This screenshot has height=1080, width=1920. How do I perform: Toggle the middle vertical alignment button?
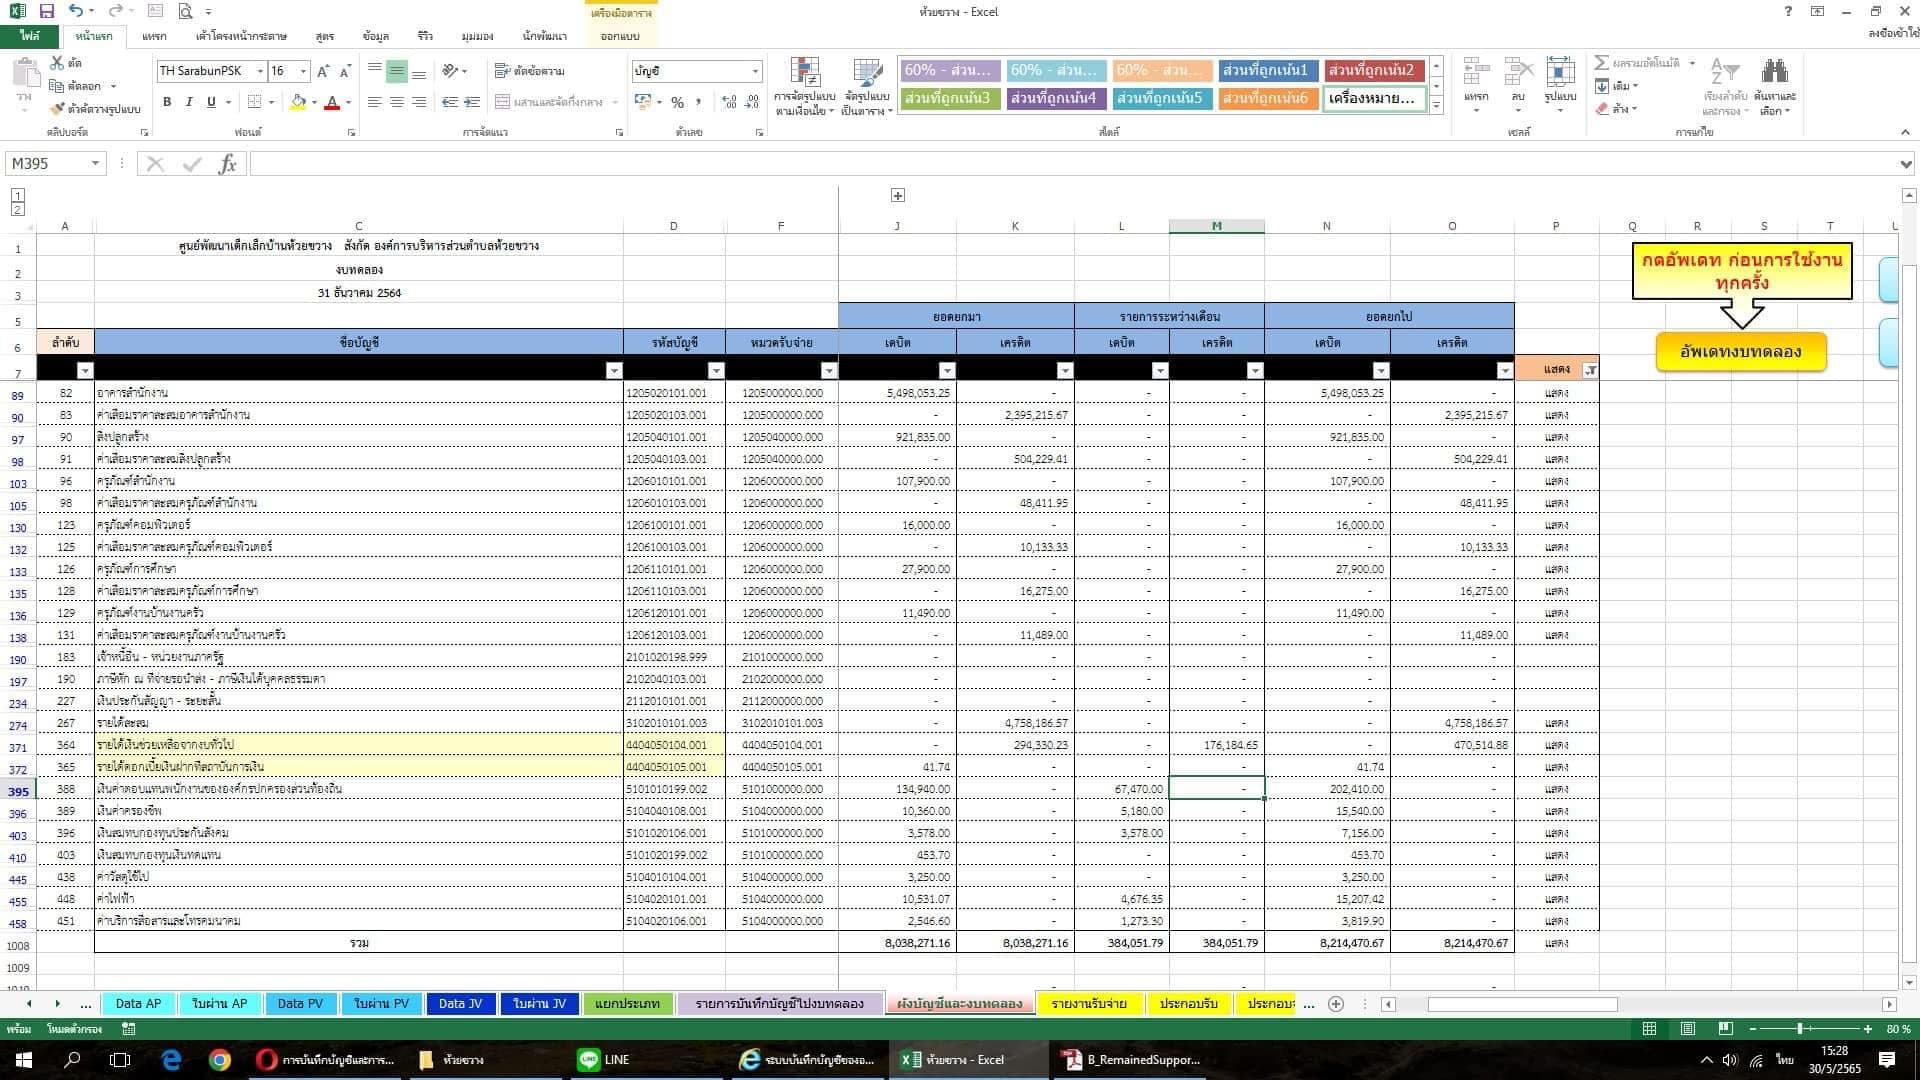pos(397,71)
